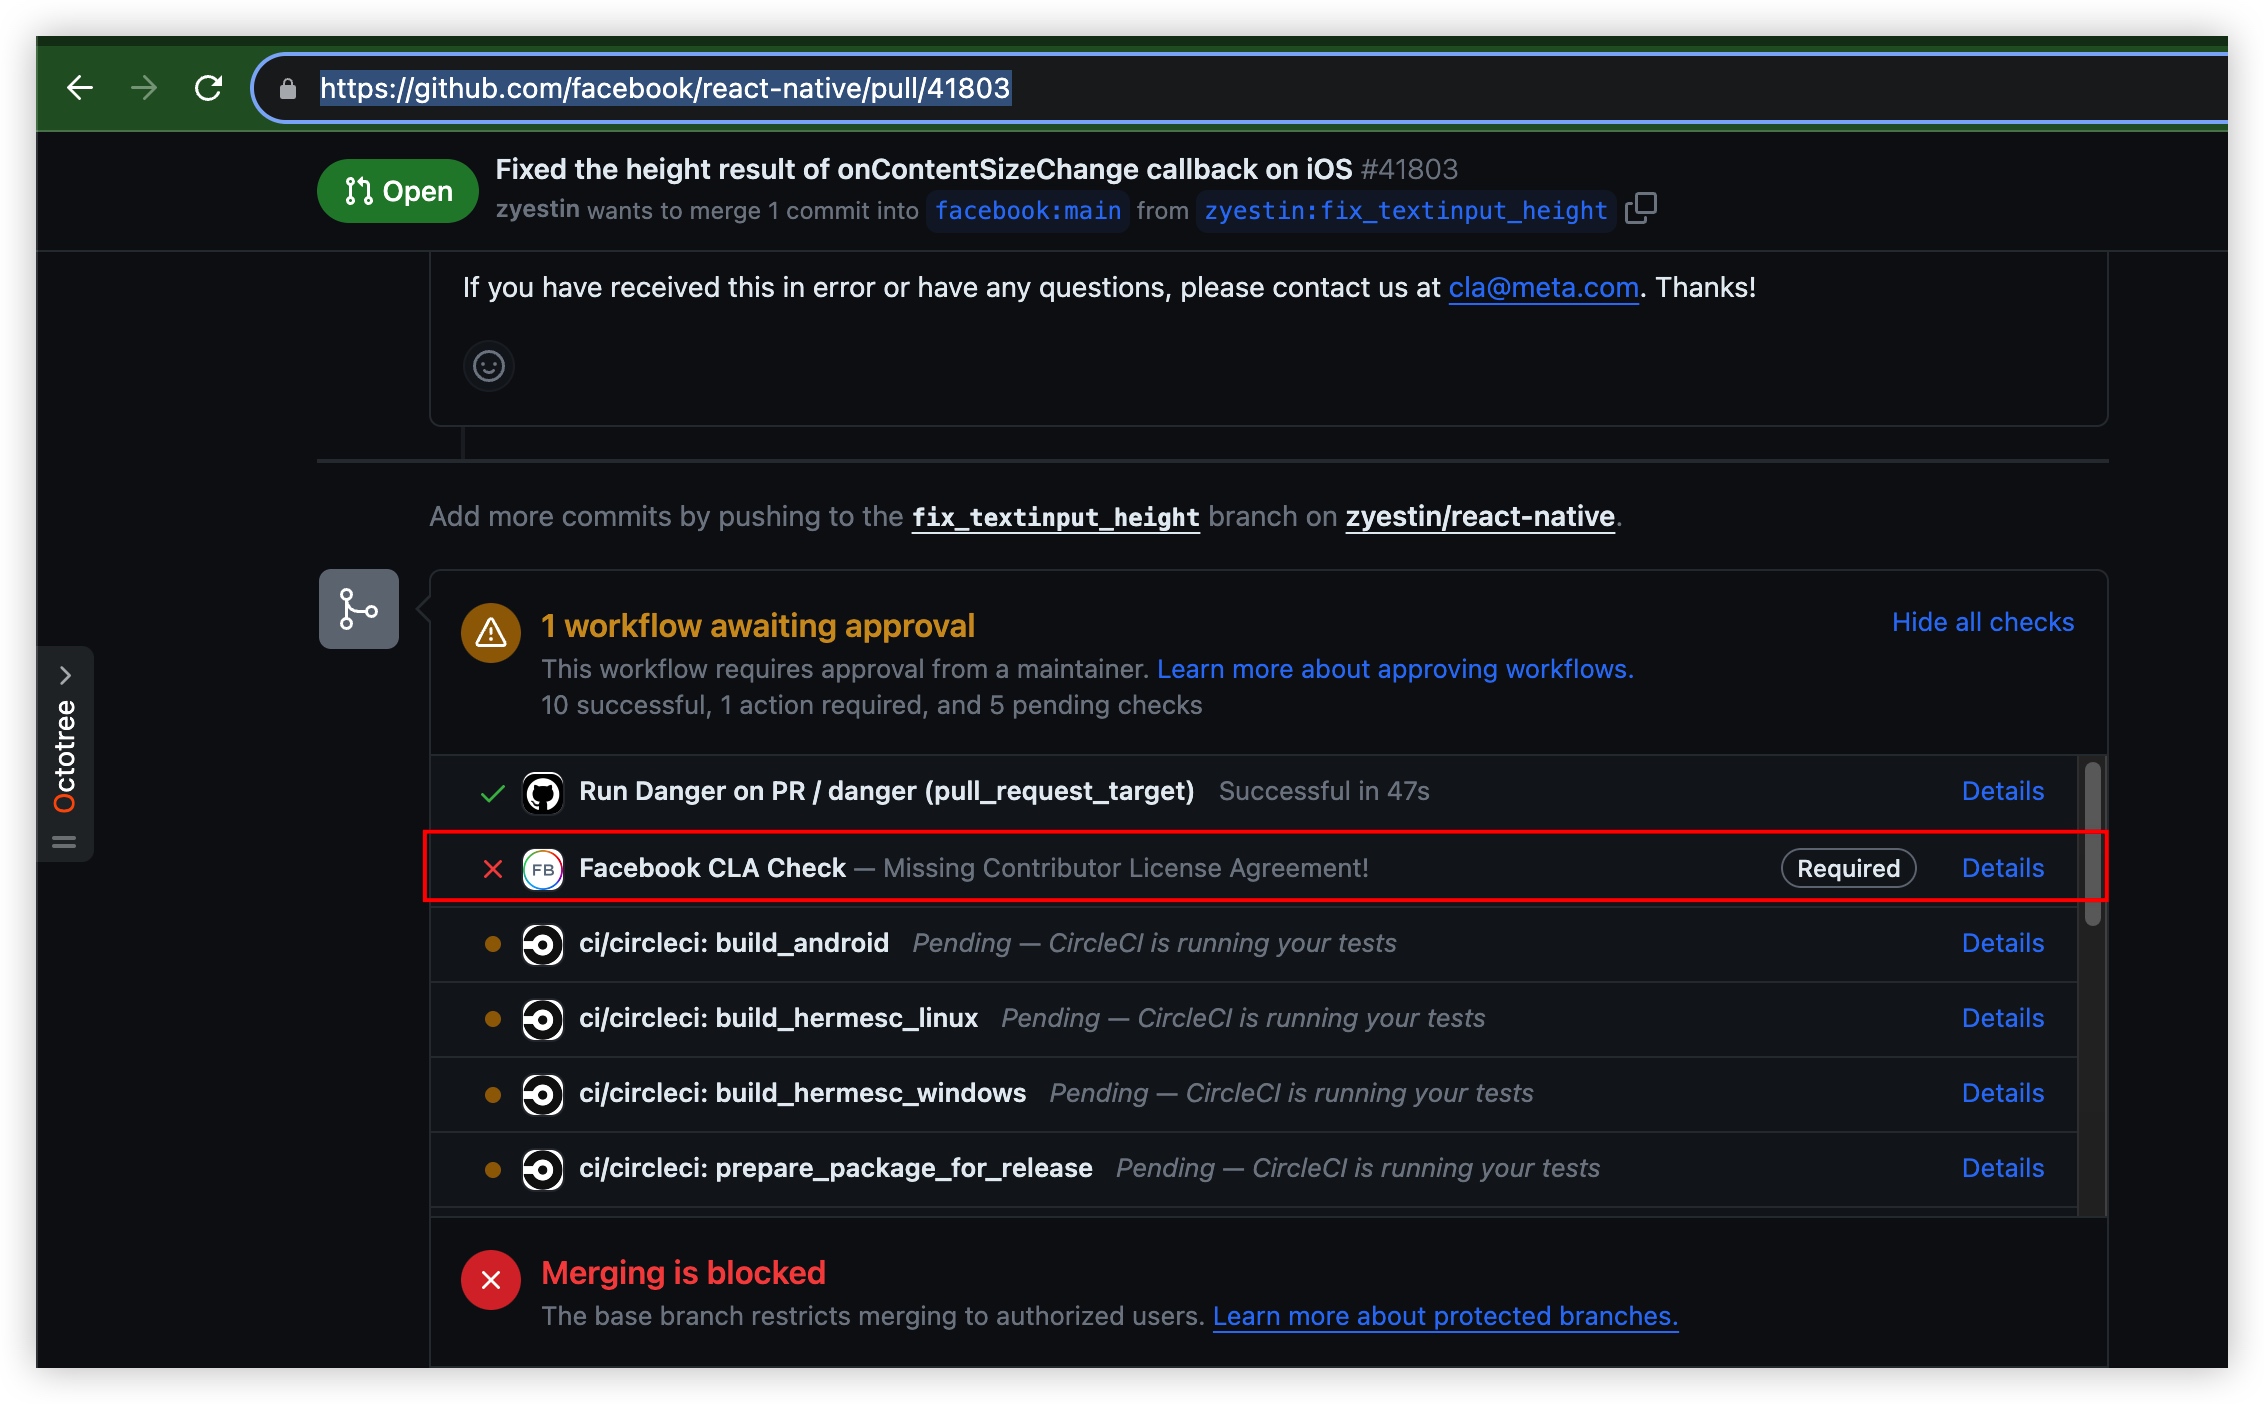This screenshot has width=2264, height=1404.
Task: Open Learn more about protected branches
Action: point(1445,1316)
